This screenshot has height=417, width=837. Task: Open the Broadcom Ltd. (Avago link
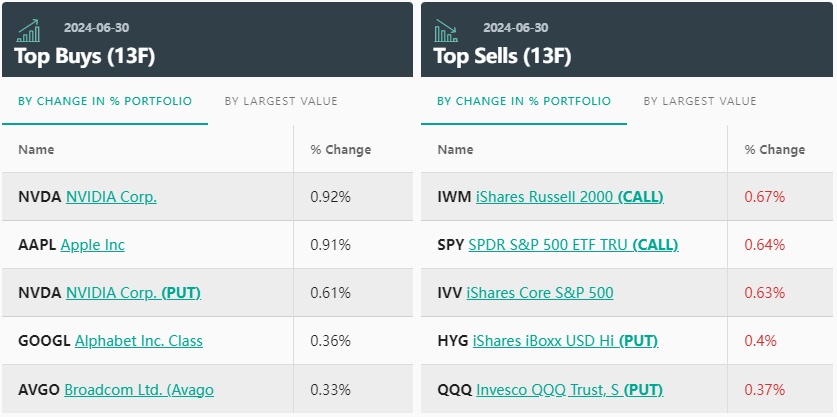click(x=139, y=389)
